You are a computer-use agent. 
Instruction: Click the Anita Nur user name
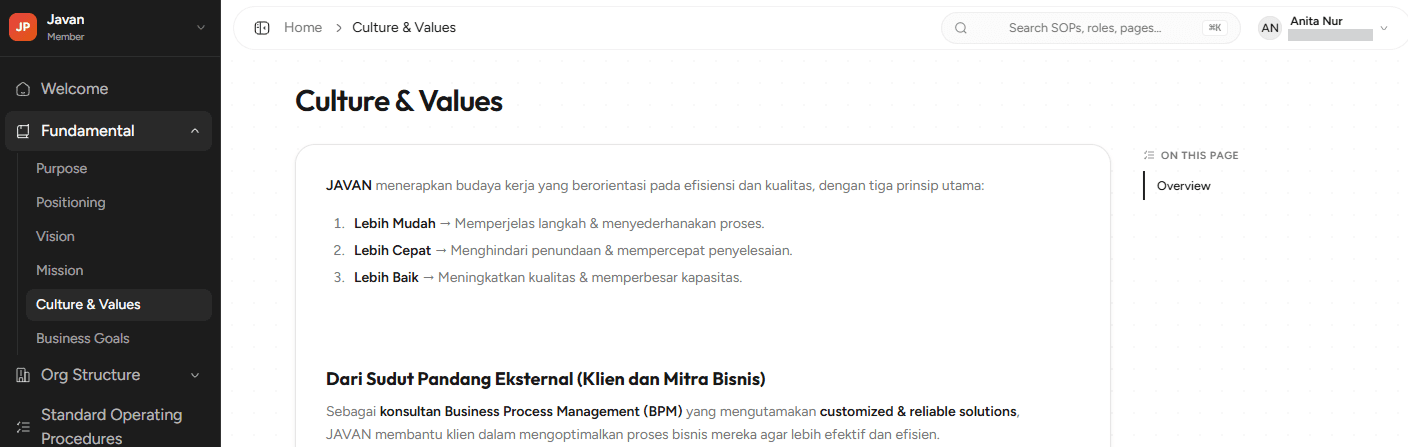click(x=1316, y=20)
